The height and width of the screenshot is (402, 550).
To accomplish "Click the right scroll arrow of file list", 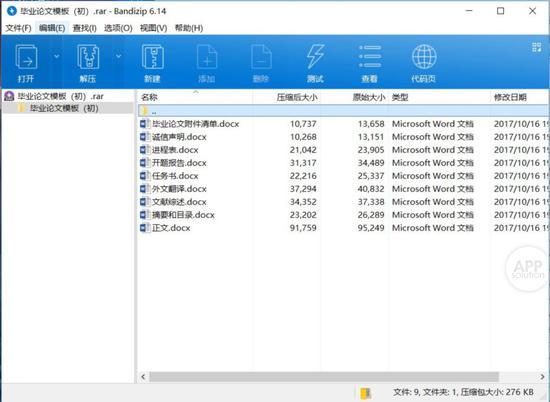I will (542, 377).
